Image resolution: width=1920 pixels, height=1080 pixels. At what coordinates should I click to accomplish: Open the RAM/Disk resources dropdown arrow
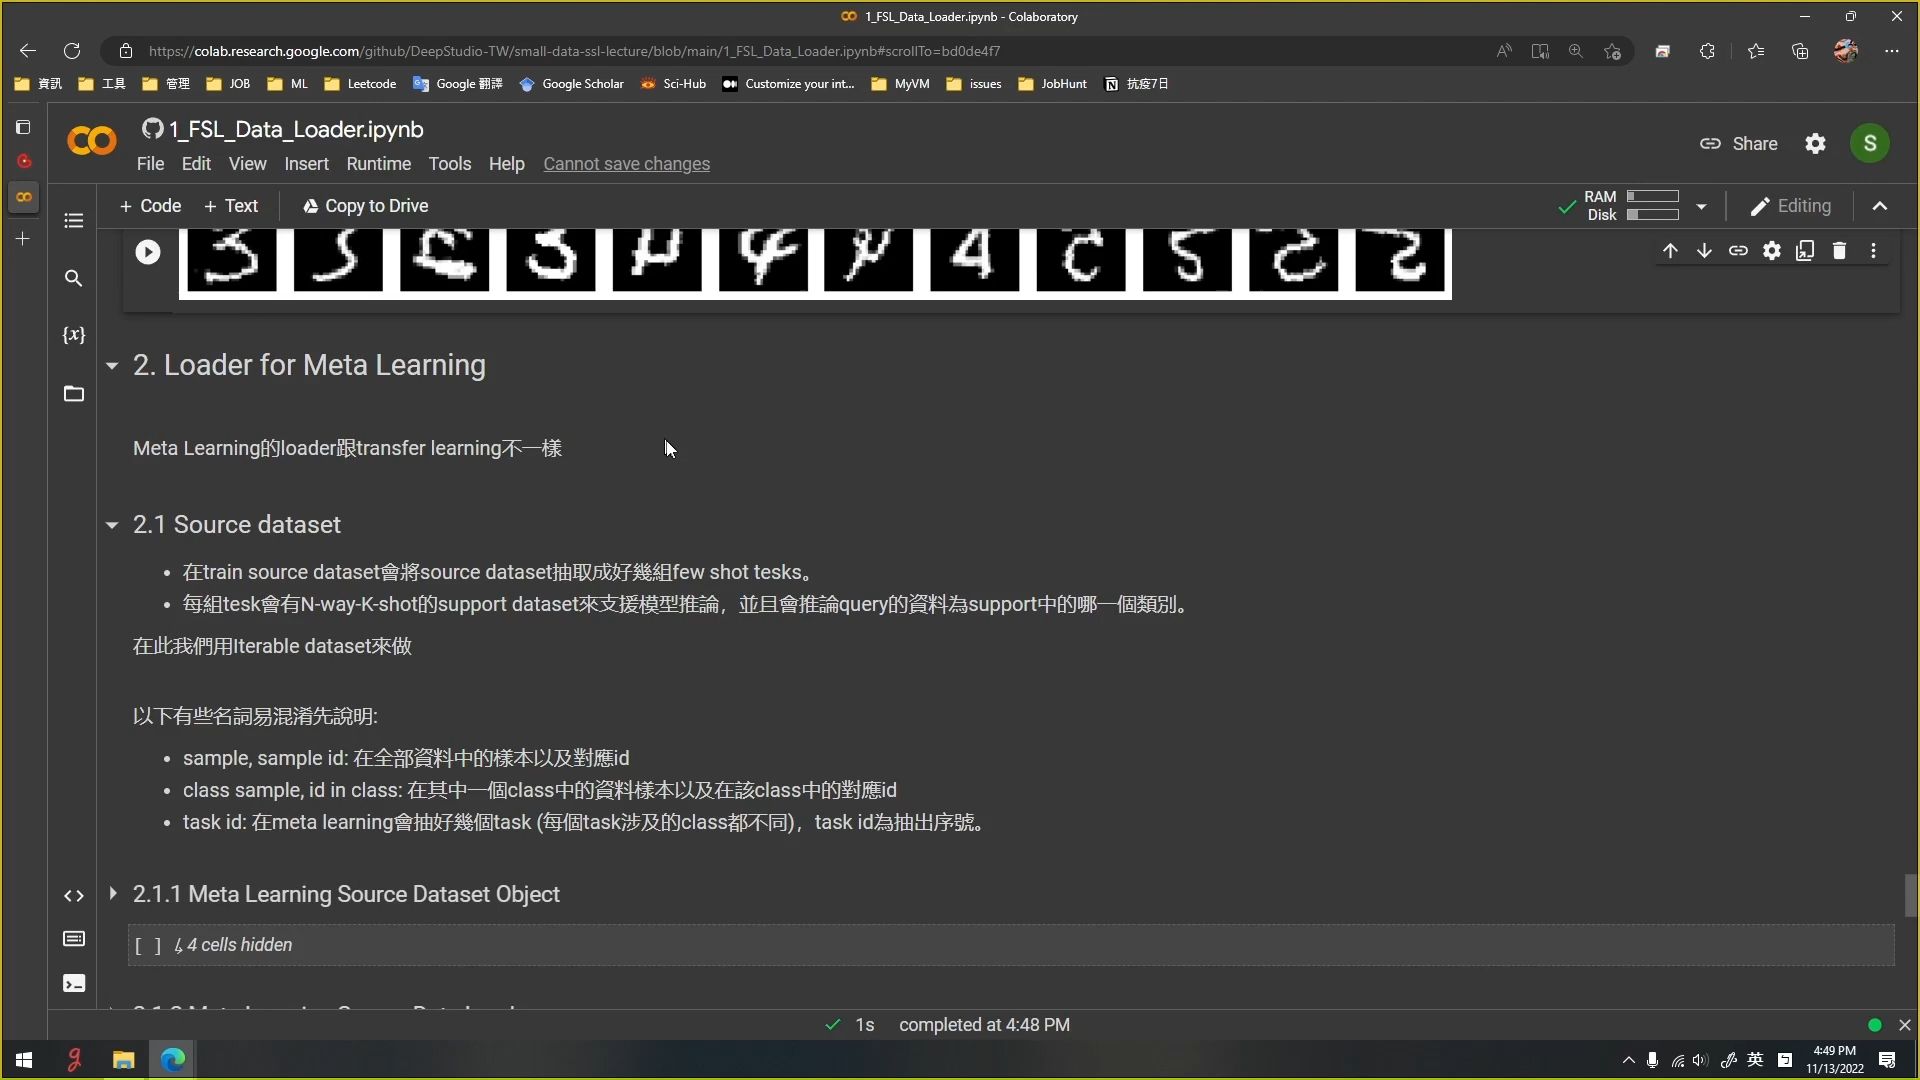[x=1702, y=206]
